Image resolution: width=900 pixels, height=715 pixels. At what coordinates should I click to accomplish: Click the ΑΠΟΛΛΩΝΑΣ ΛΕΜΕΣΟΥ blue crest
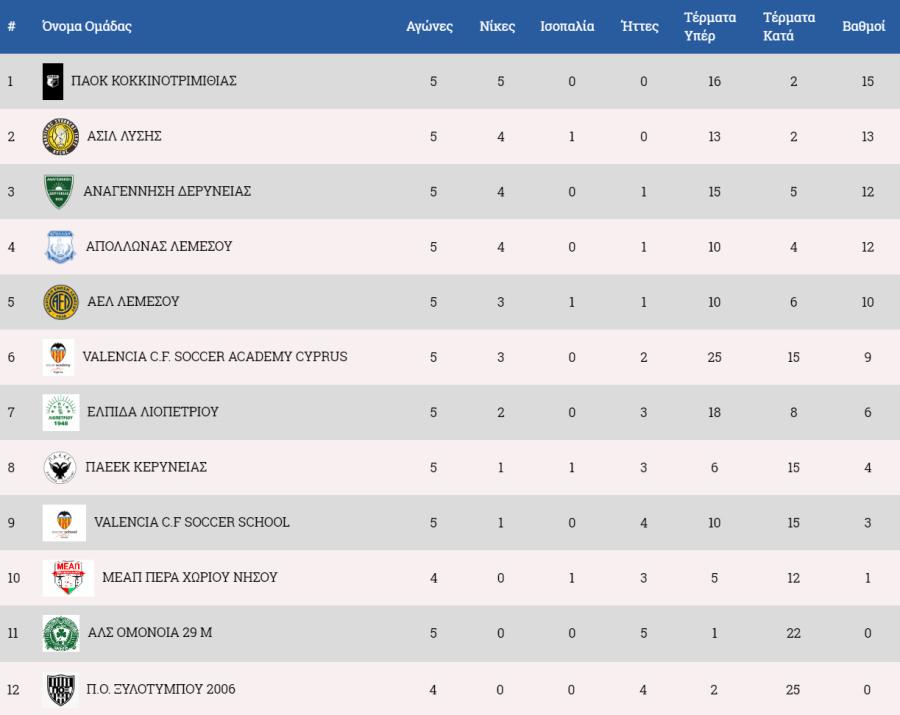click(60, 247)
